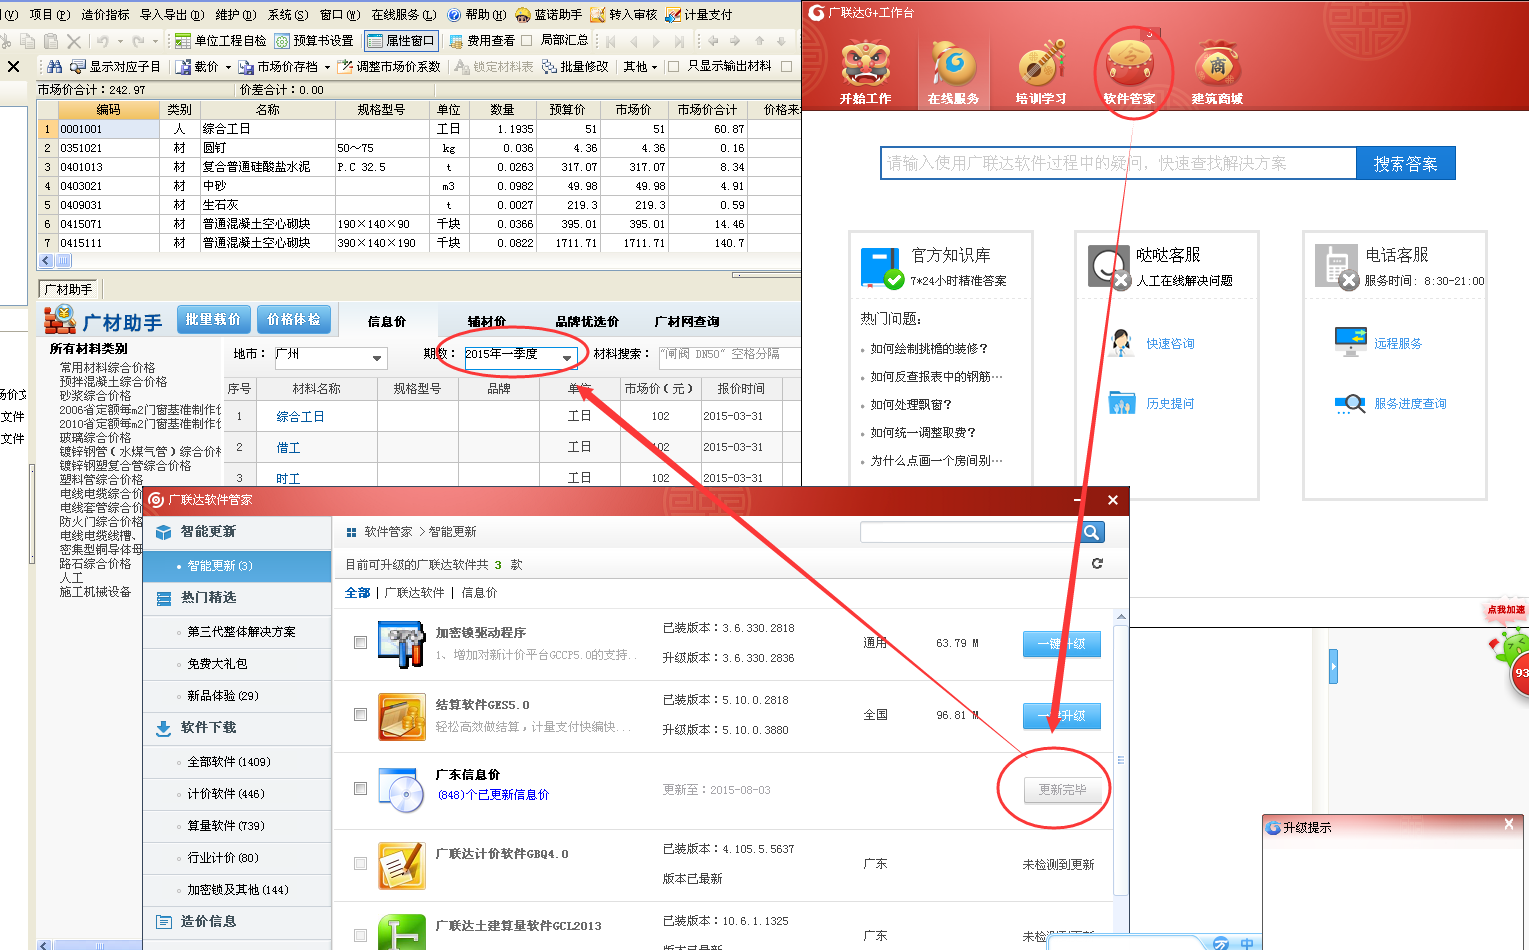Toggle the 属性窗口 toolbar button
The height and width of the screenshot is (950, 1529).
click(x=401, y=41)
